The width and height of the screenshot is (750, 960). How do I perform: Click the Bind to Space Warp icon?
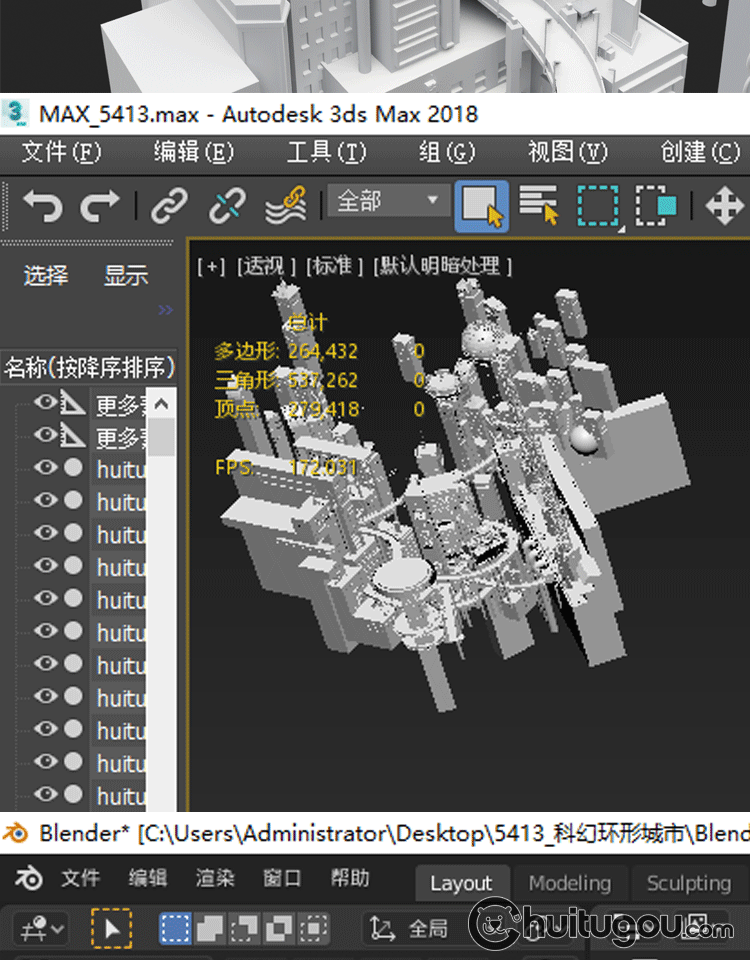[285, 206]
